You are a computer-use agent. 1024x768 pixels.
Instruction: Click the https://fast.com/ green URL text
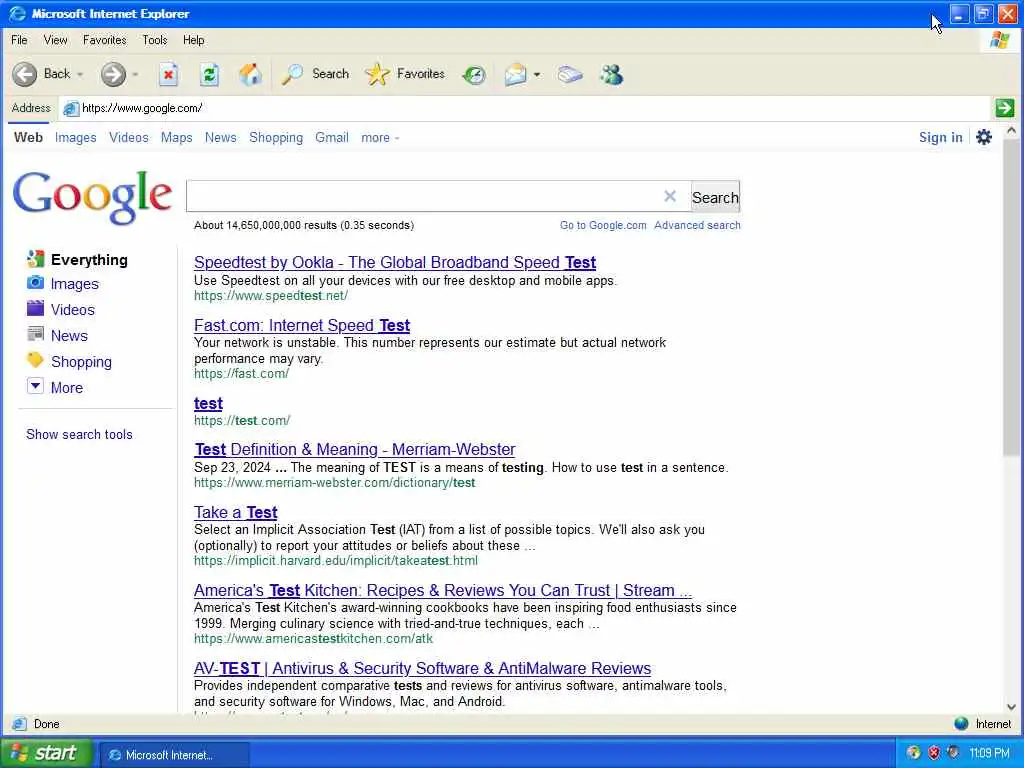tap(241, 374)
